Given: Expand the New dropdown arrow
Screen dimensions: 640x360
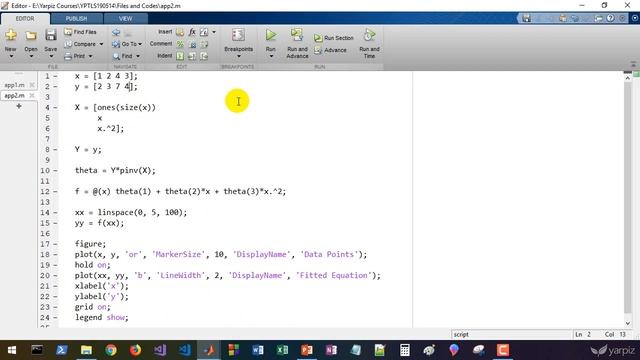Looking at the screenshot, I should point(11,56).
